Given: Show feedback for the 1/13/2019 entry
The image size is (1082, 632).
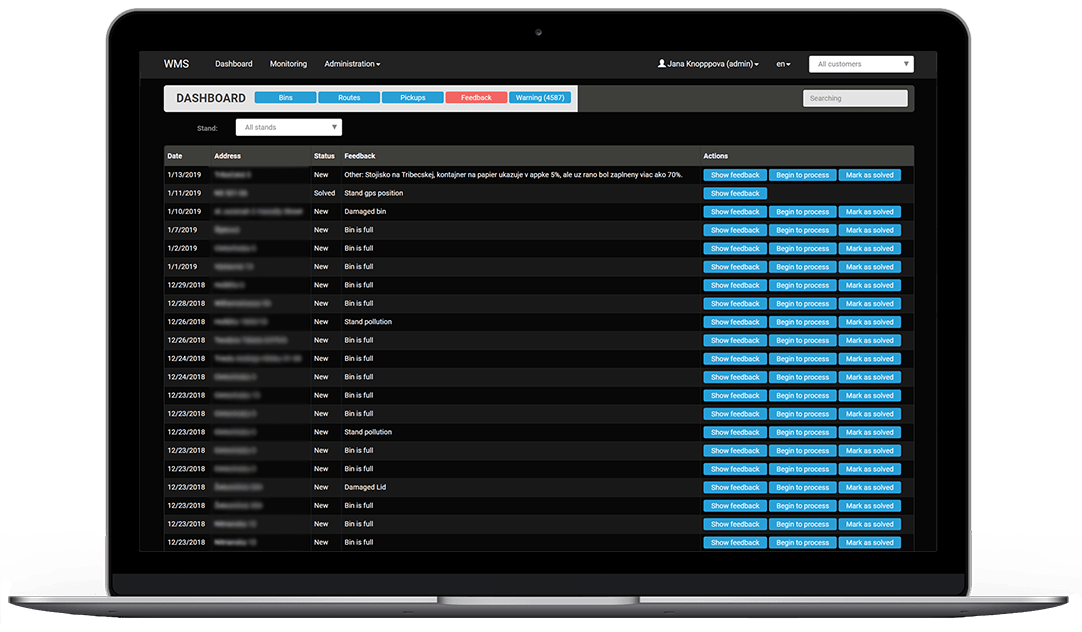Looking at the screenshot, I should point(735,175).
